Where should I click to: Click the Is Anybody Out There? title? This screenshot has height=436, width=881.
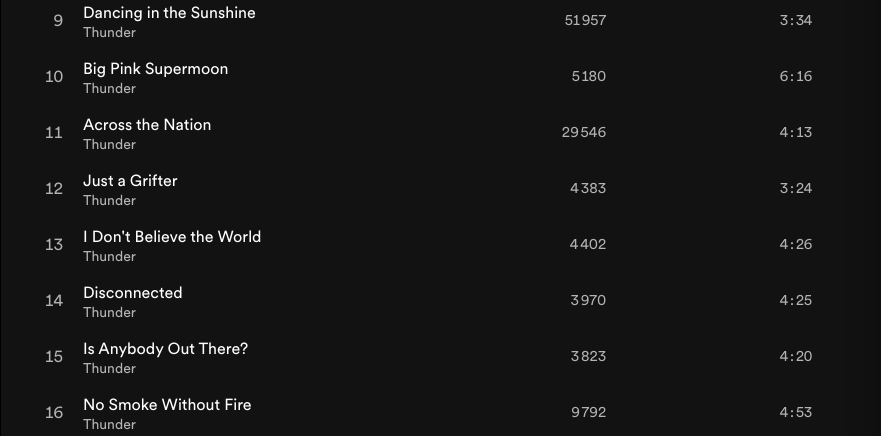(x=165, y=349)
